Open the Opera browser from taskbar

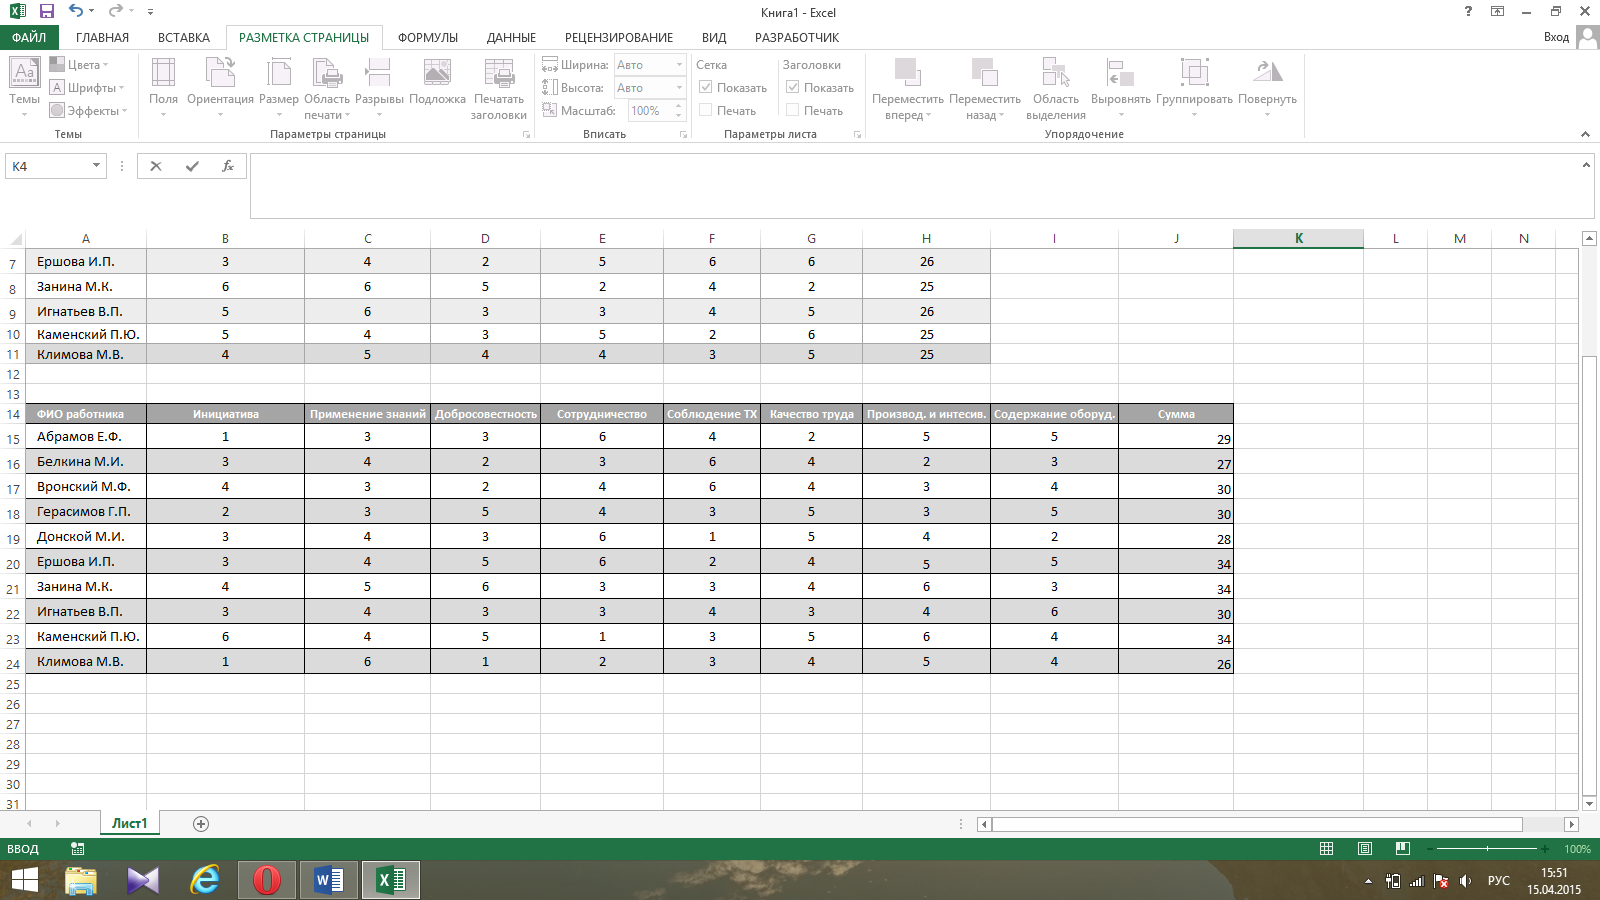[266, 880]
